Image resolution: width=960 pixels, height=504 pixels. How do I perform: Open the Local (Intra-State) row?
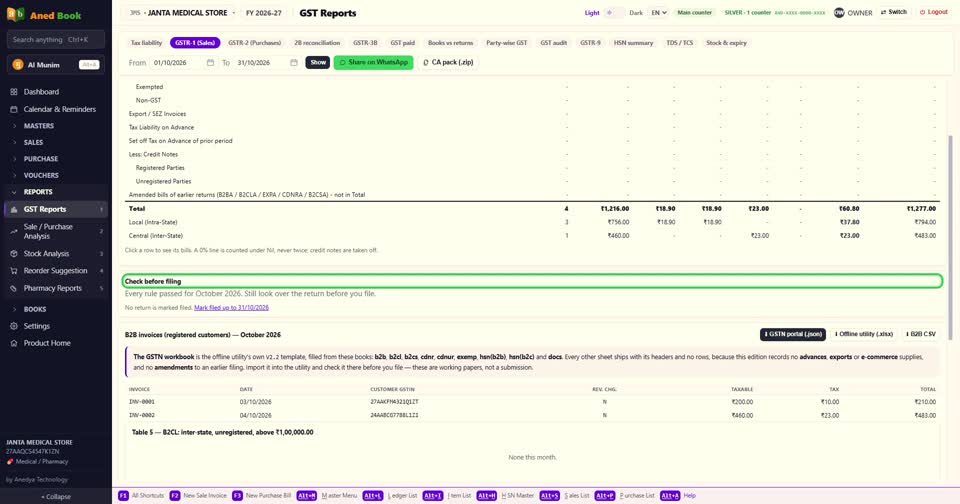(532, 222)
